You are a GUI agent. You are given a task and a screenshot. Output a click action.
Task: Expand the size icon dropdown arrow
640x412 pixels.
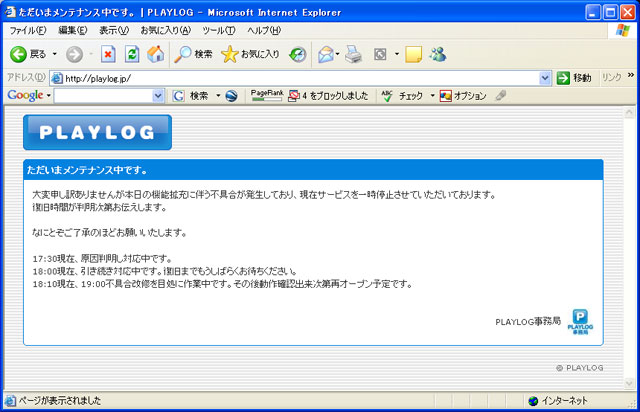point(396,54)
